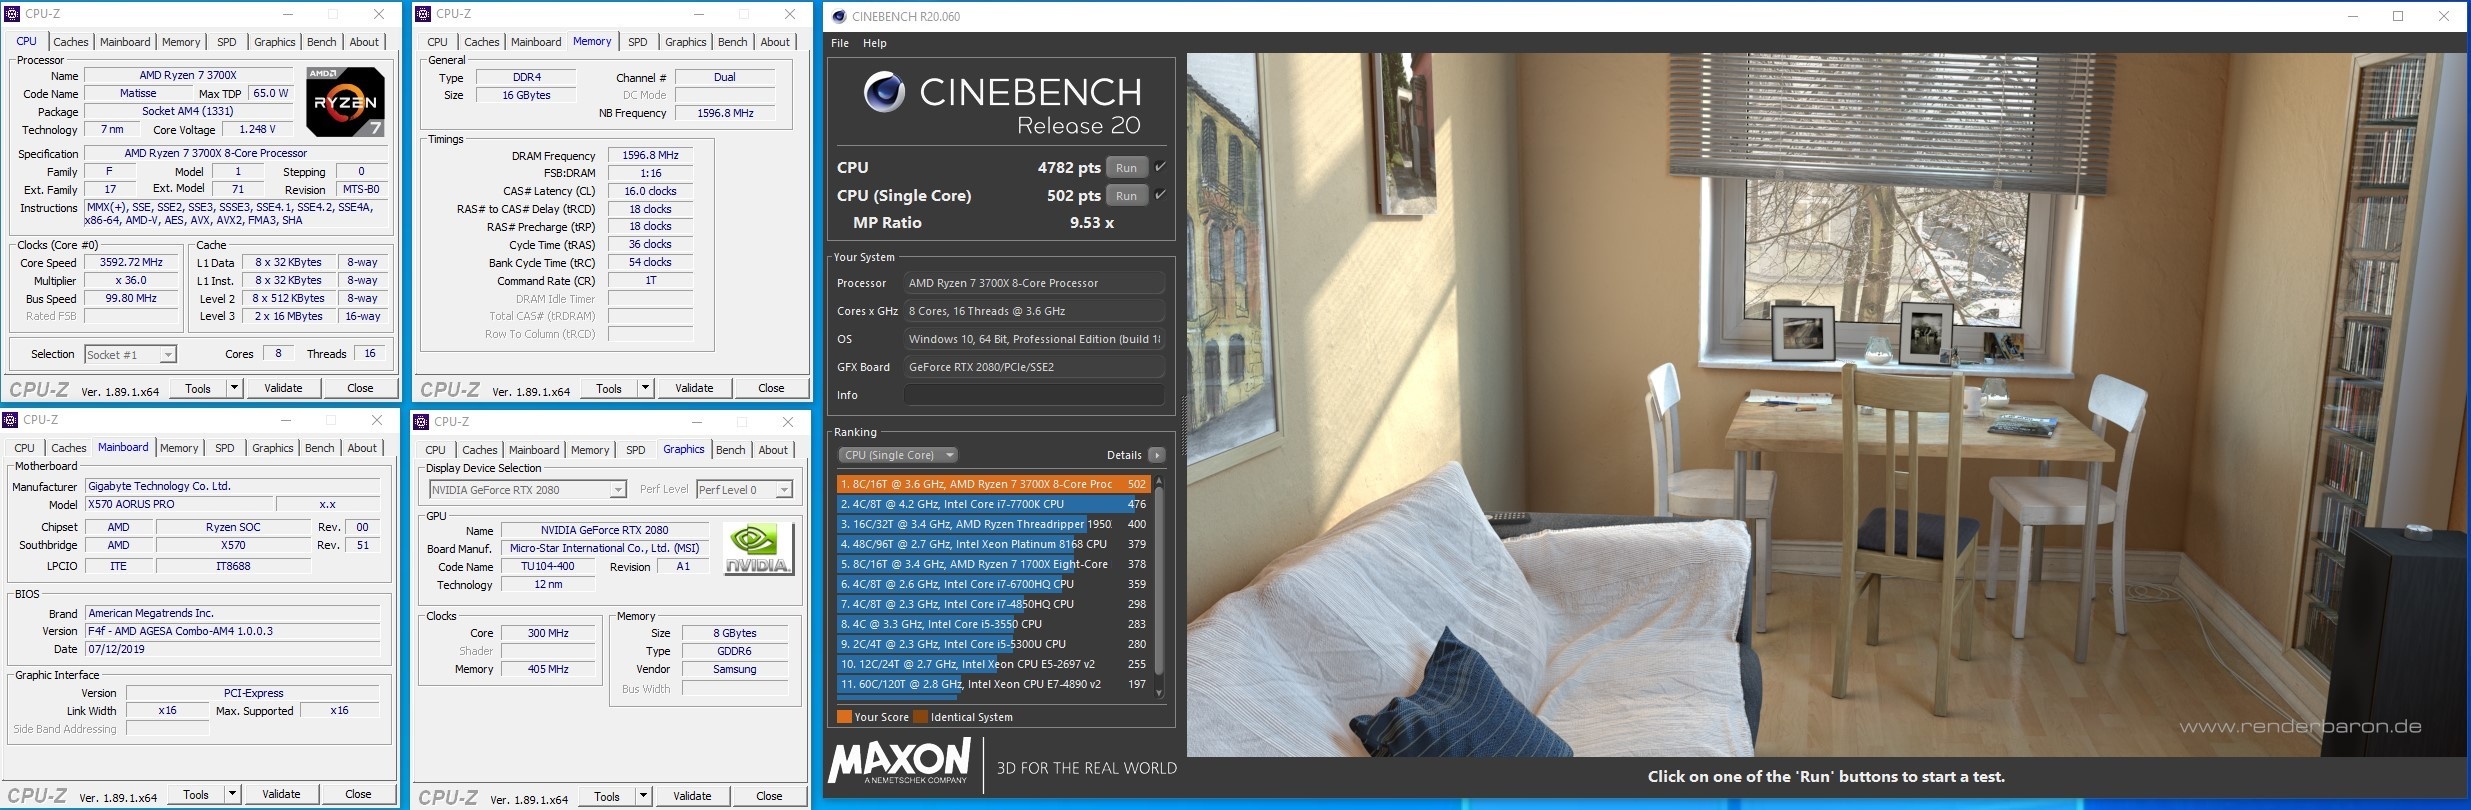Select ranking row Intel Xeon Platinum 8168

click(993, 544)
